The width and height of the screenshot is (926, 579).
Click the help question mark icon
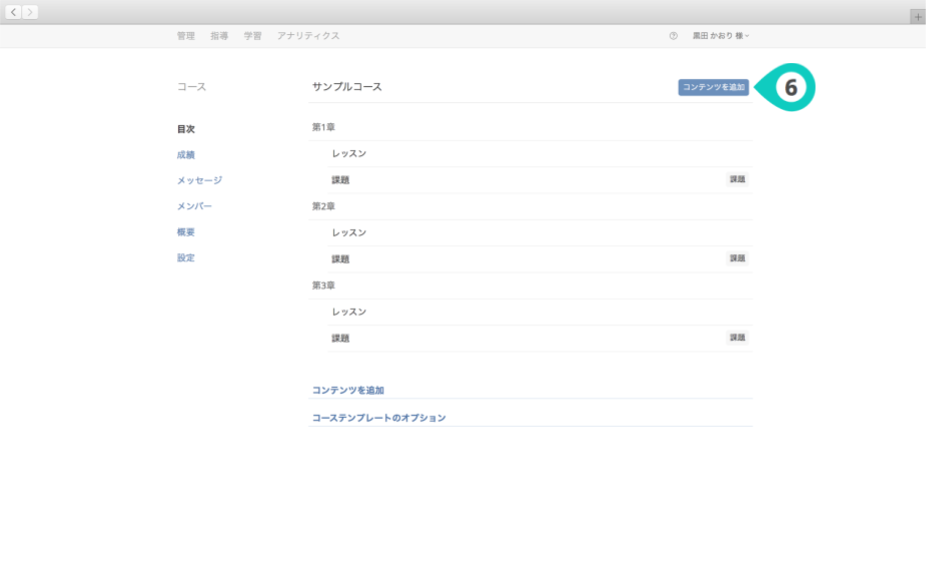pyautogui.click(x=673, y=36)
